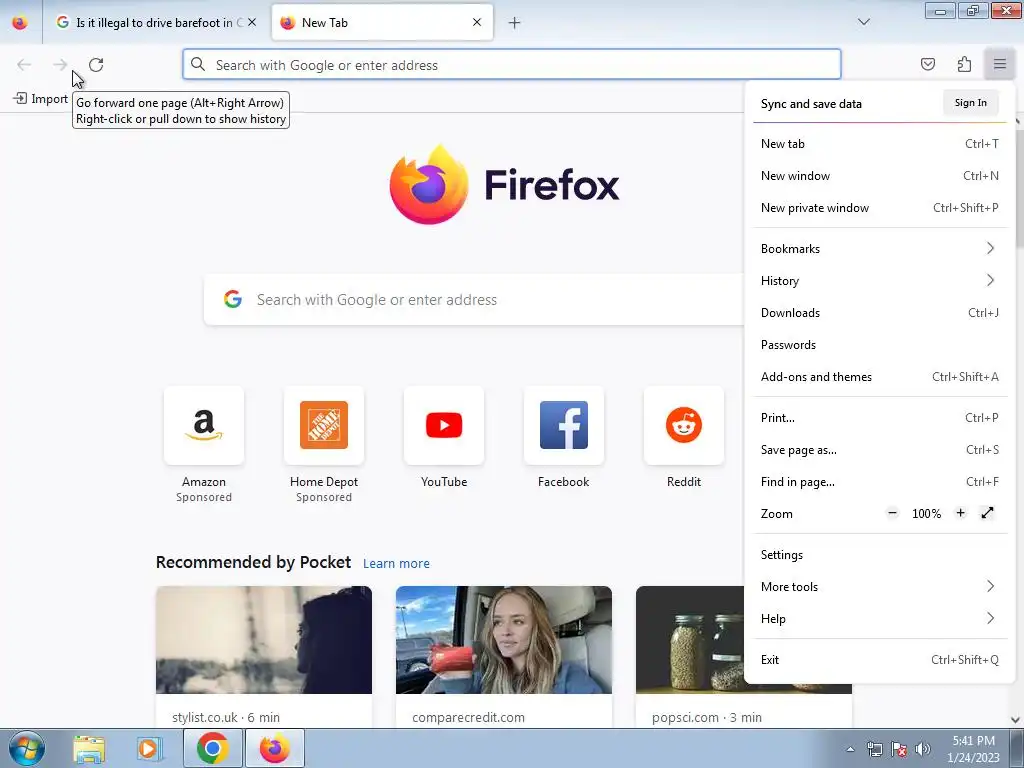Toggle full screen from Zoom row
The height and width of the screenshot is (768, 1024).
pyautogui.click(x=987, y=513)
